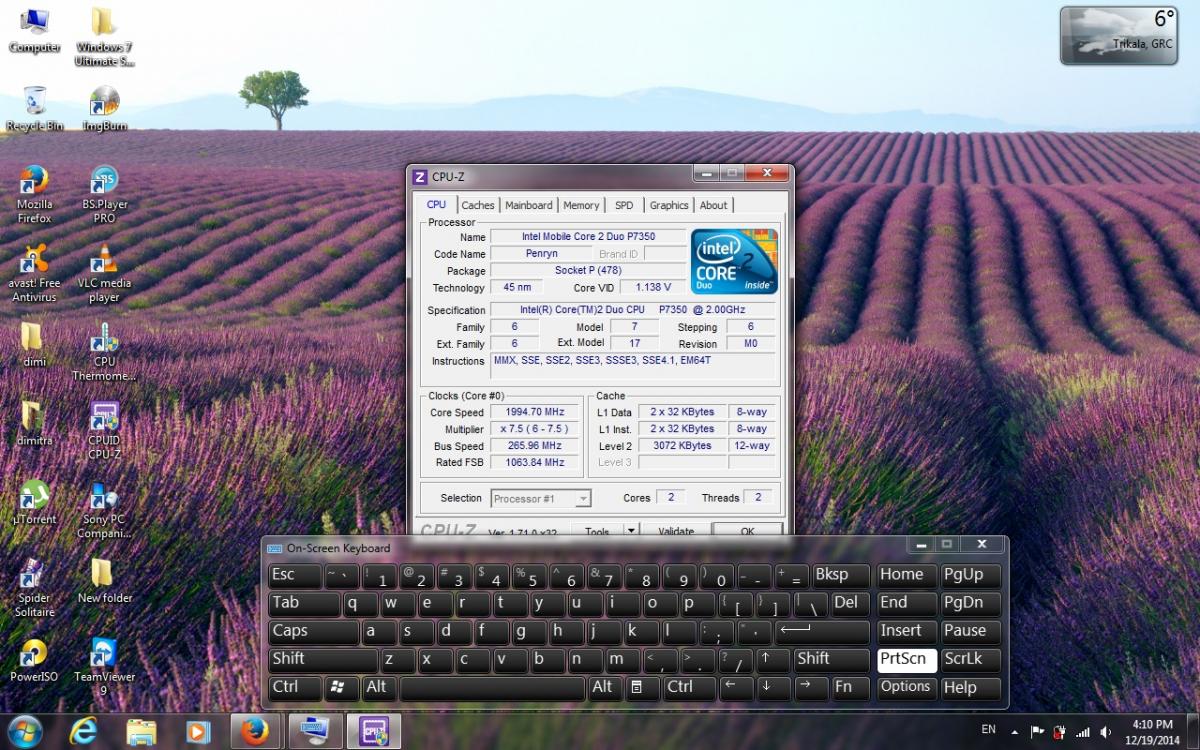The width and height of the screenshot is (1200, 750).
Task: Click the Package value 'Socket P (478)'
Action: (x=588, y=271)
